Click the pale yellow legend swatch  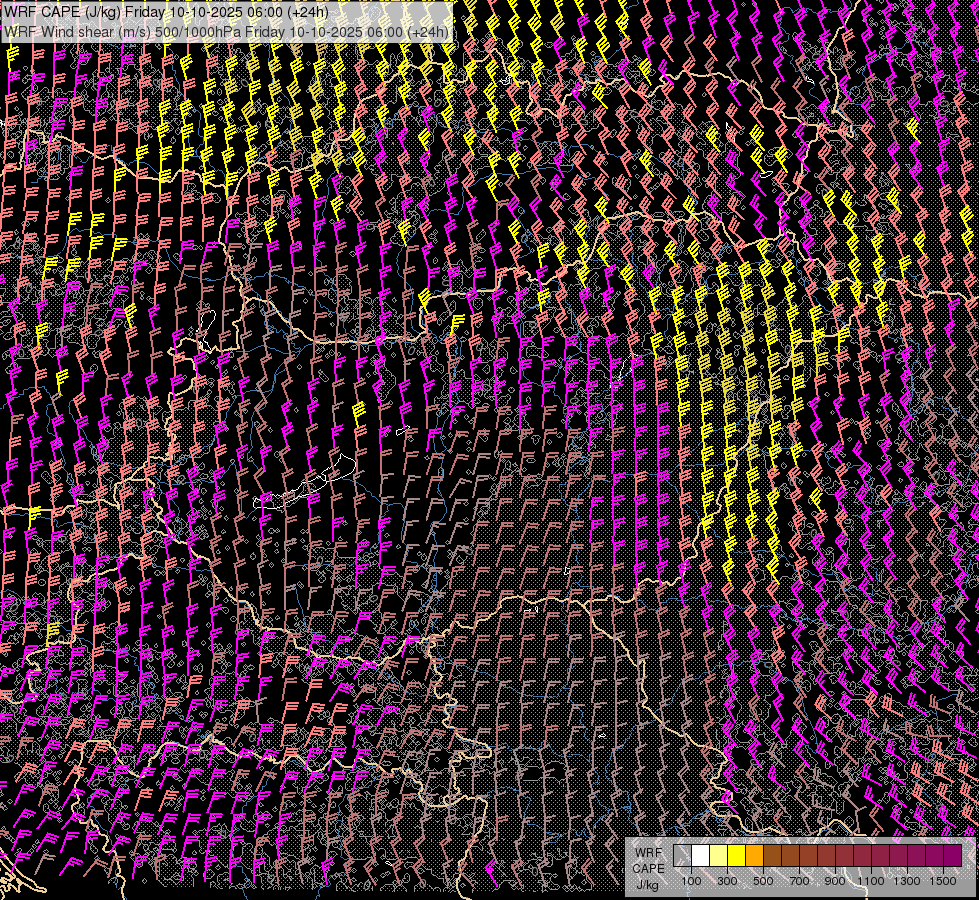719,856
